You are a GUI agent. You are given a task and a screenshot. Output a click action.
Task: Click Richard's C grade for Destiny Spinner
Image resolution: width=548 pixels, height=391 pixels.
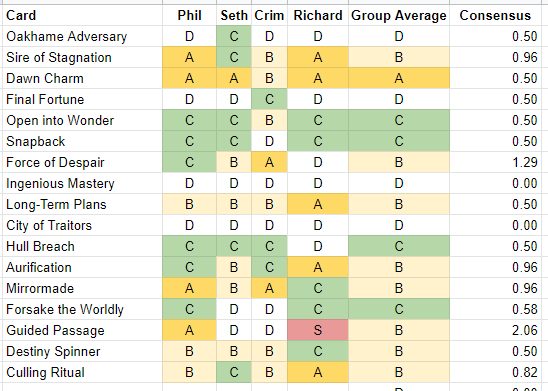(318, 351)
